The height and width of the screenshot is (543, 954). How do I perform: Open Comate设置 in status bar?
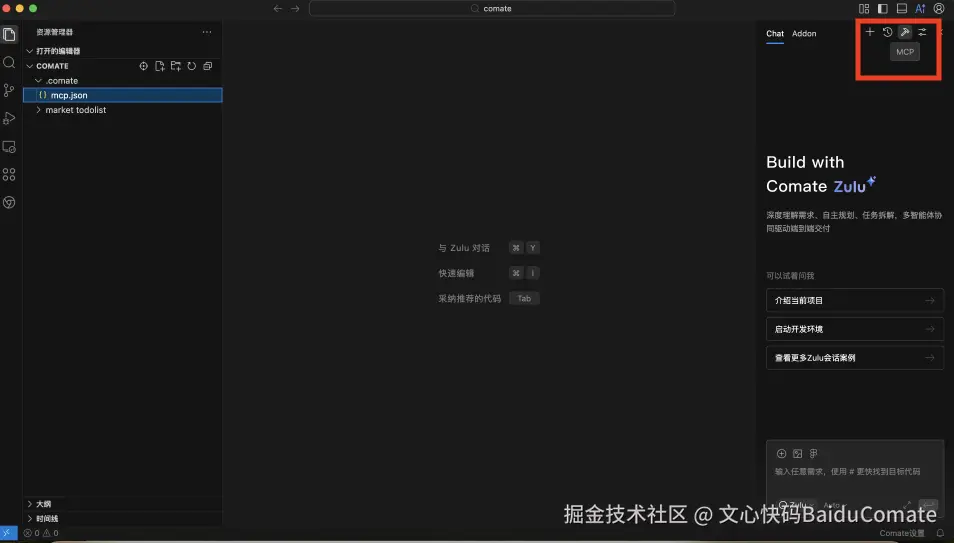pos(902,533)
